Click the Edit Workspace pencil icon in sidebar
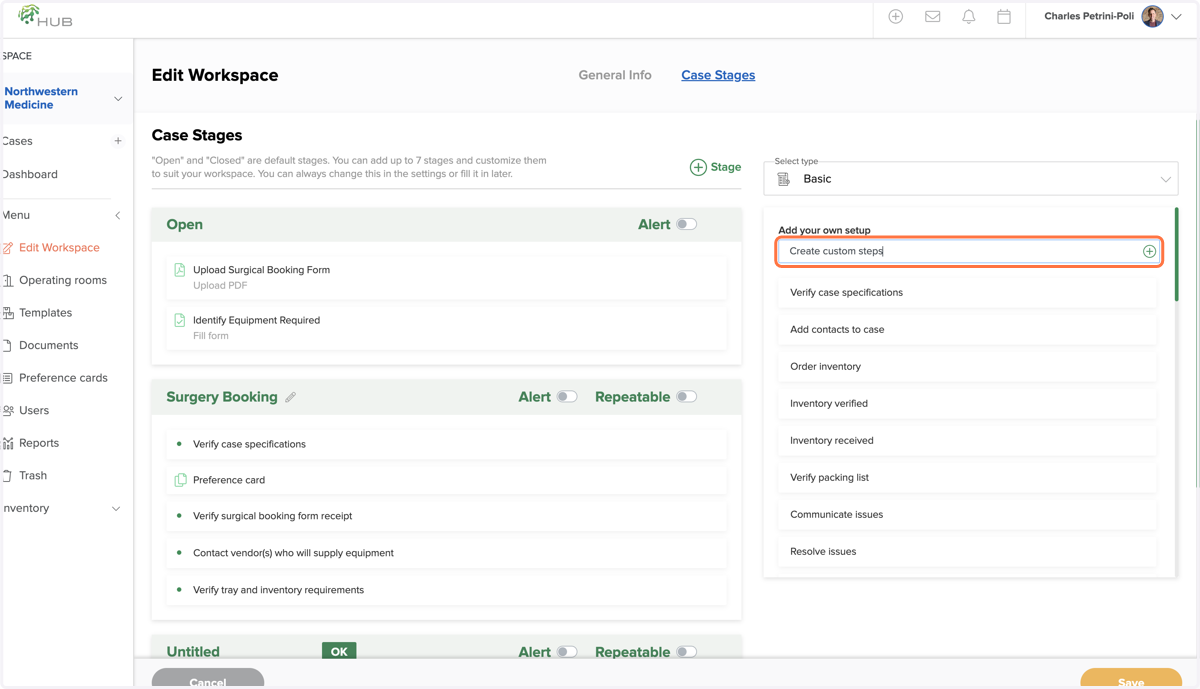Viewport: 1200px width, 689px height. point(8,248)
